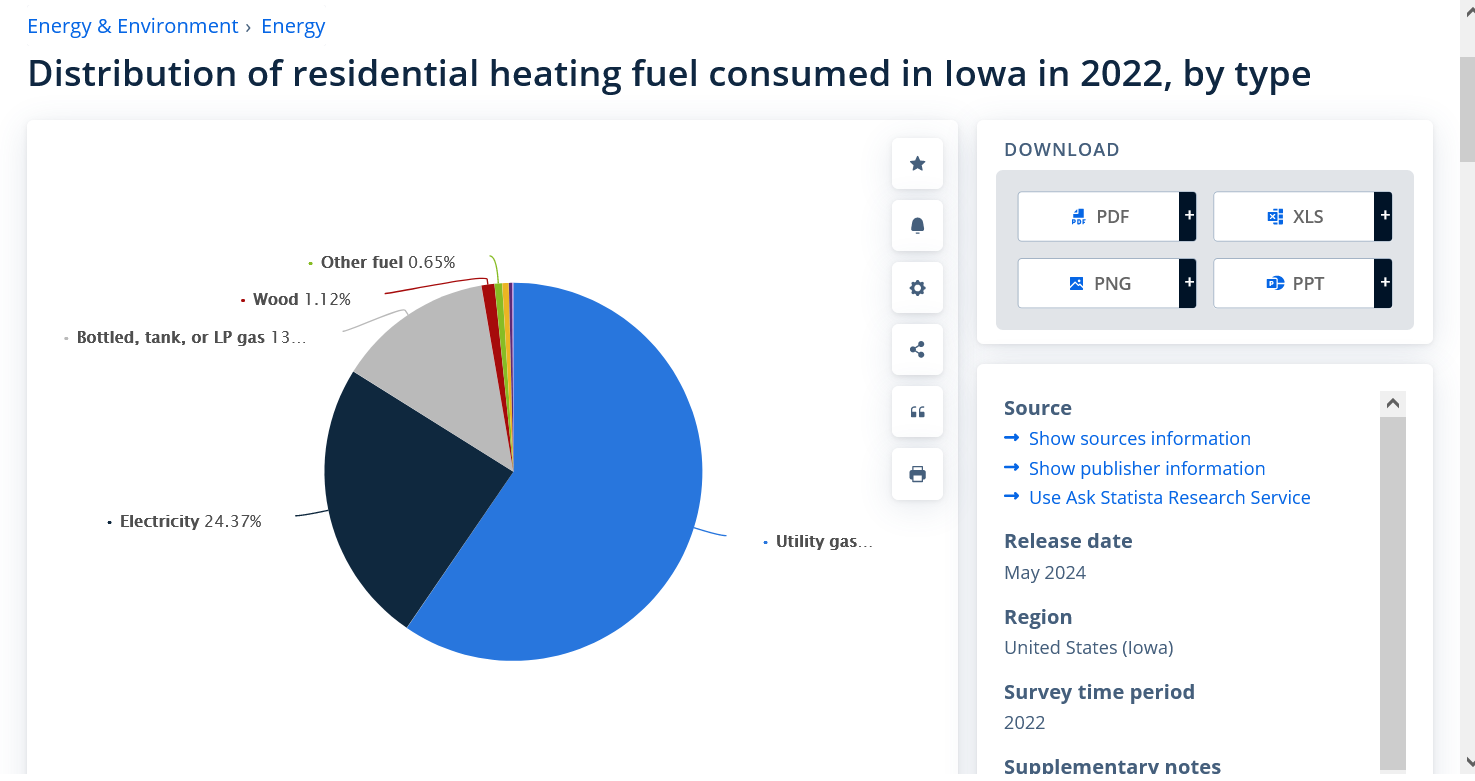The width and height of the screenshot is (1475, 781).
Task: Download chart as PDF
Action: pos(1098,217)
